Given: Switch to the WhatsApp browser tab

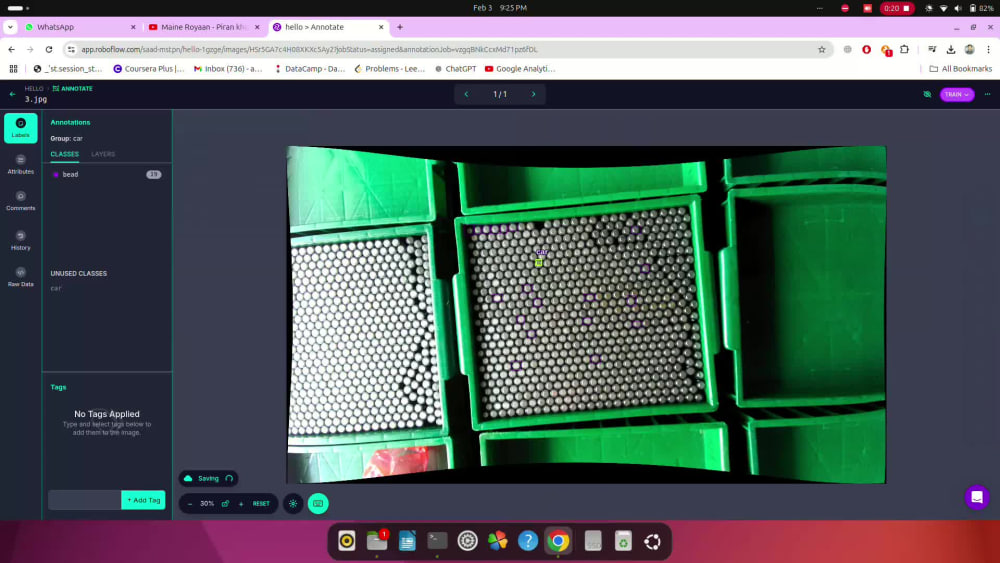Looking at the screenshot, I should [81, 27].
